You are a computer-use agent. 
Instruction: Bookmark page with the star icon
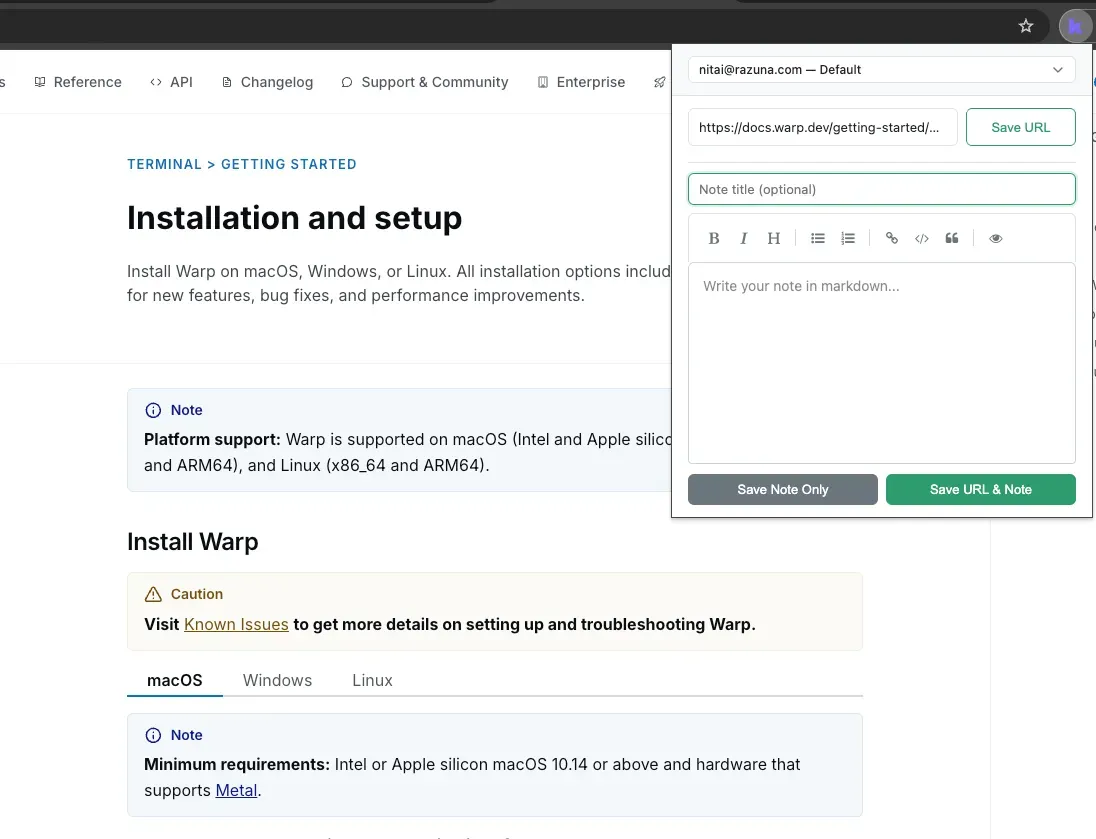tap(1025, 27)
